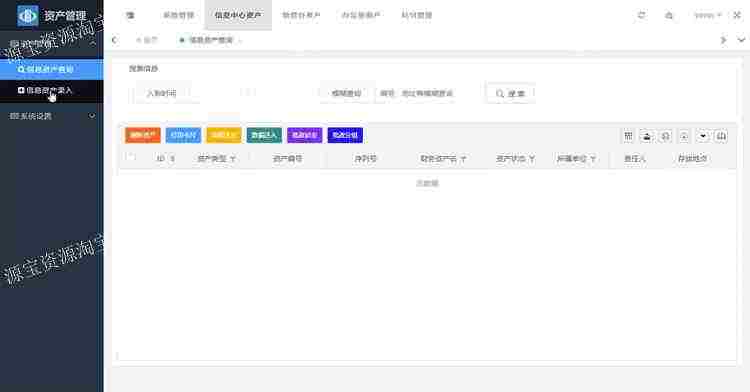The height and width of the screenshot is (392, 750).
Task: Expand the 系统设置 sidebar group
Action: 52,116
